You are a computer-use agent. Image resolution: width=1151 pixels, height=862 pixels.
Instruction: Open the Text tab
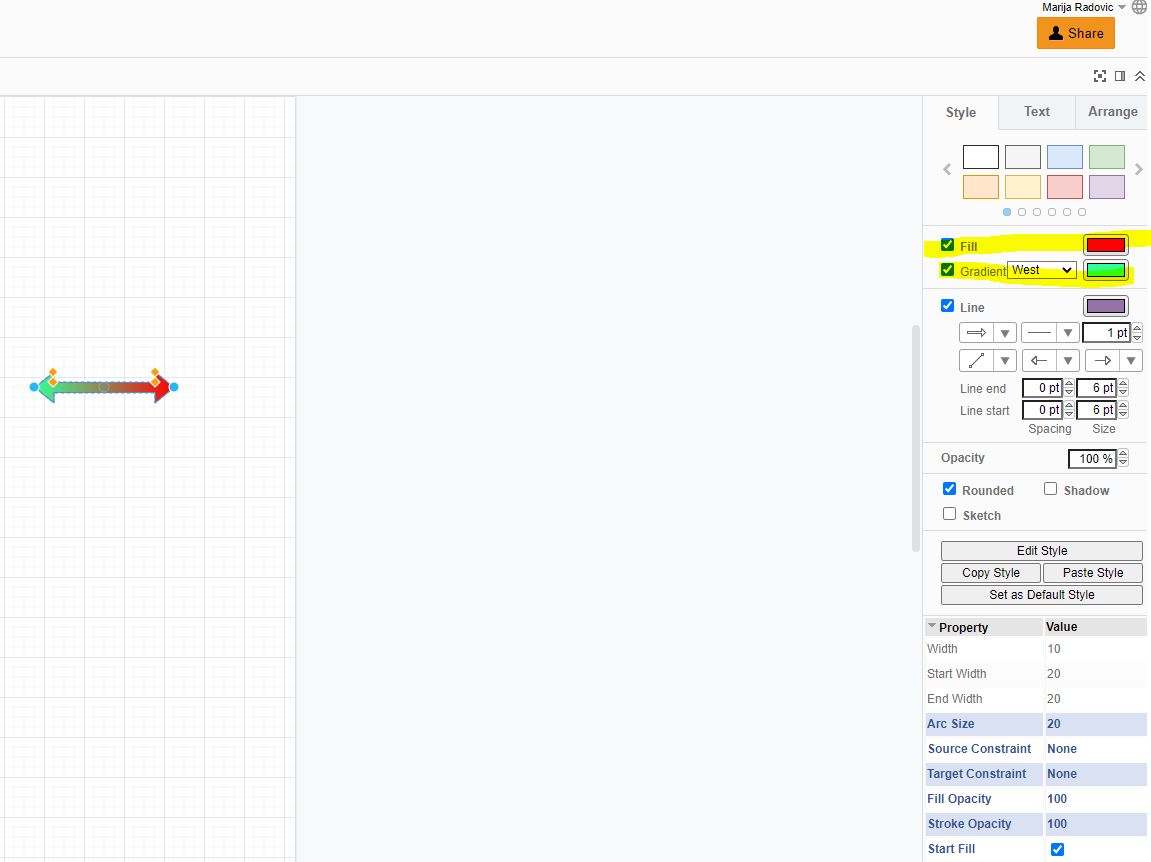click(1036, 112)
